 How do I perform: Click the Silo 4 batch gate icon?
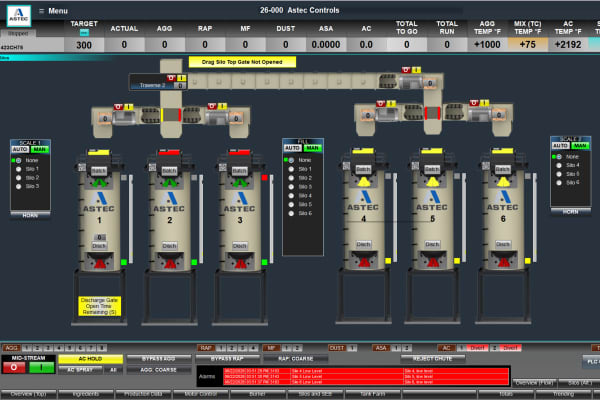(x=363, y=181)
